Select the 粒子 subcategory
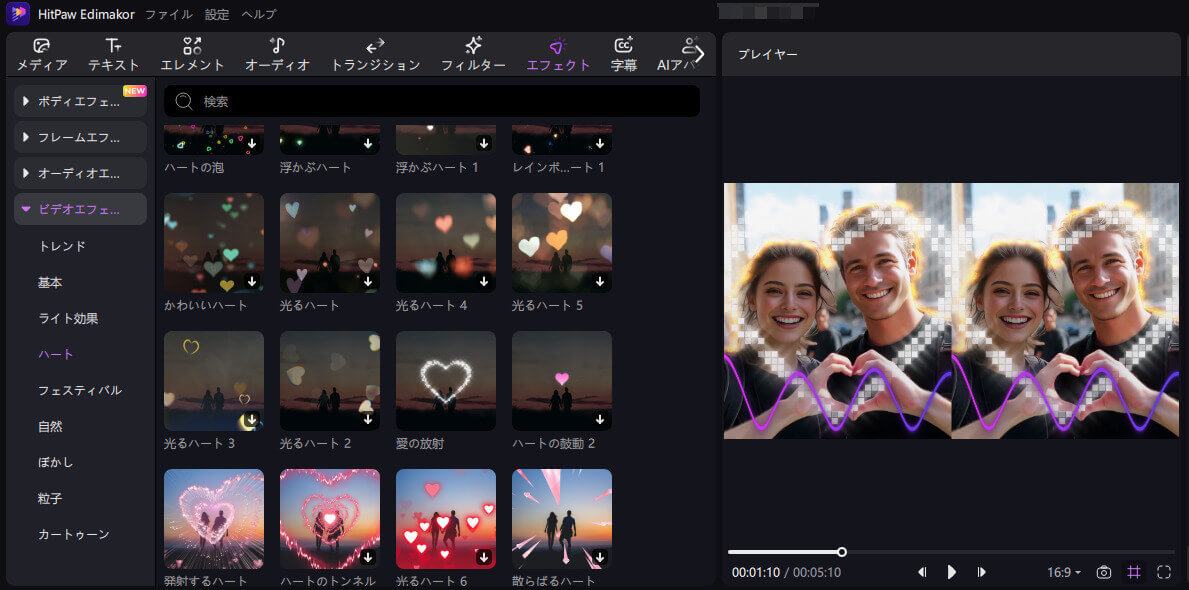 50,499
